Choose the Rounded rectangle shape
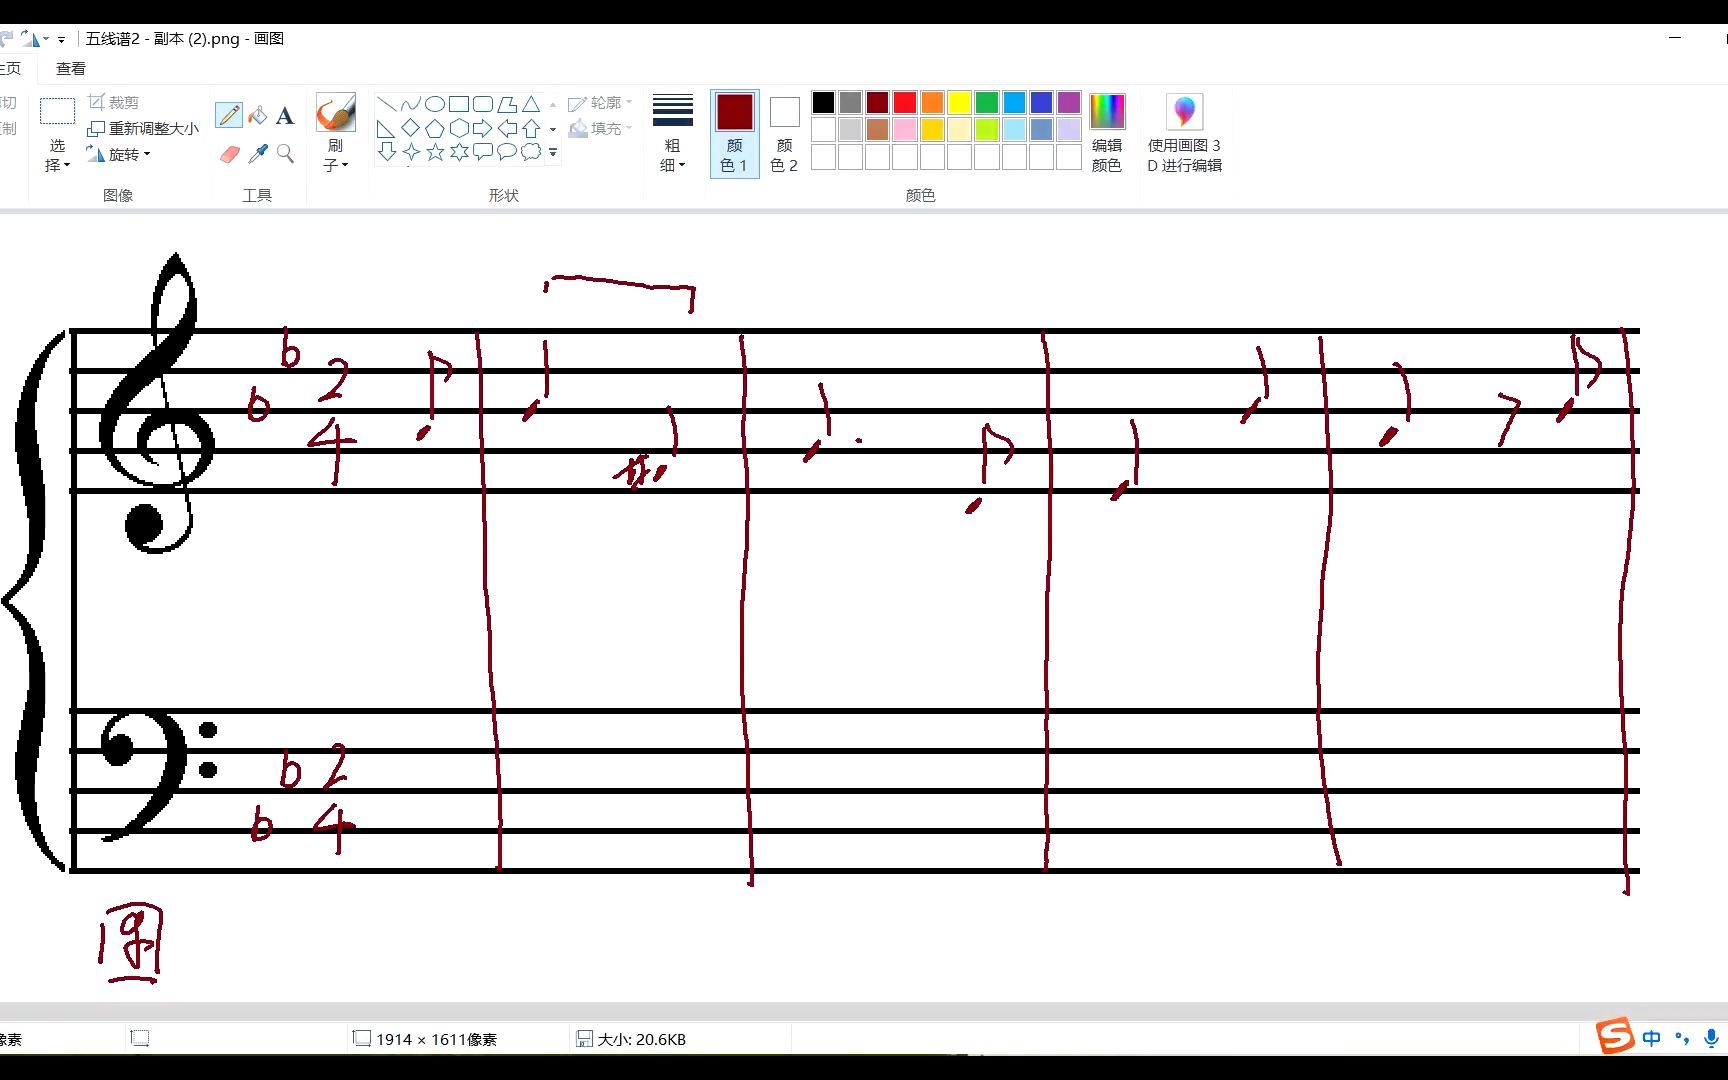1728x1080 pixels. [x=482, y=104]
